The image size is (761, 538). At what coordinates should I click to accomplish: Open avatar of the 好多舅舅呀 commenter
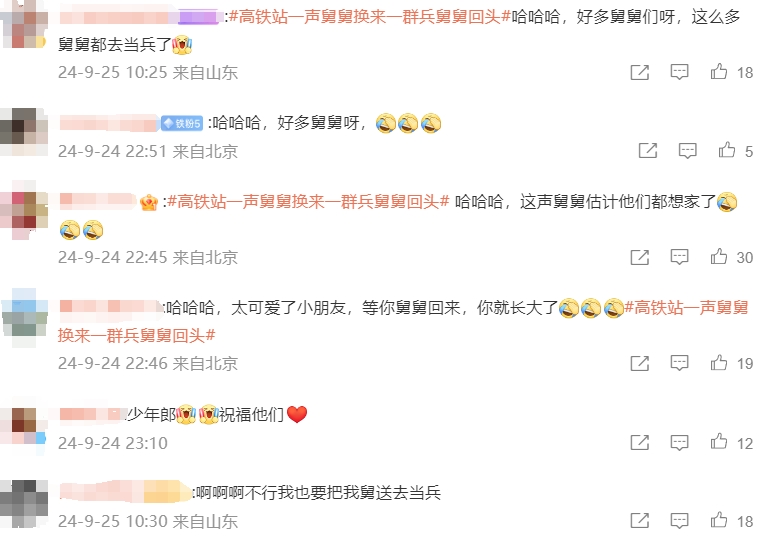[24, 131]
